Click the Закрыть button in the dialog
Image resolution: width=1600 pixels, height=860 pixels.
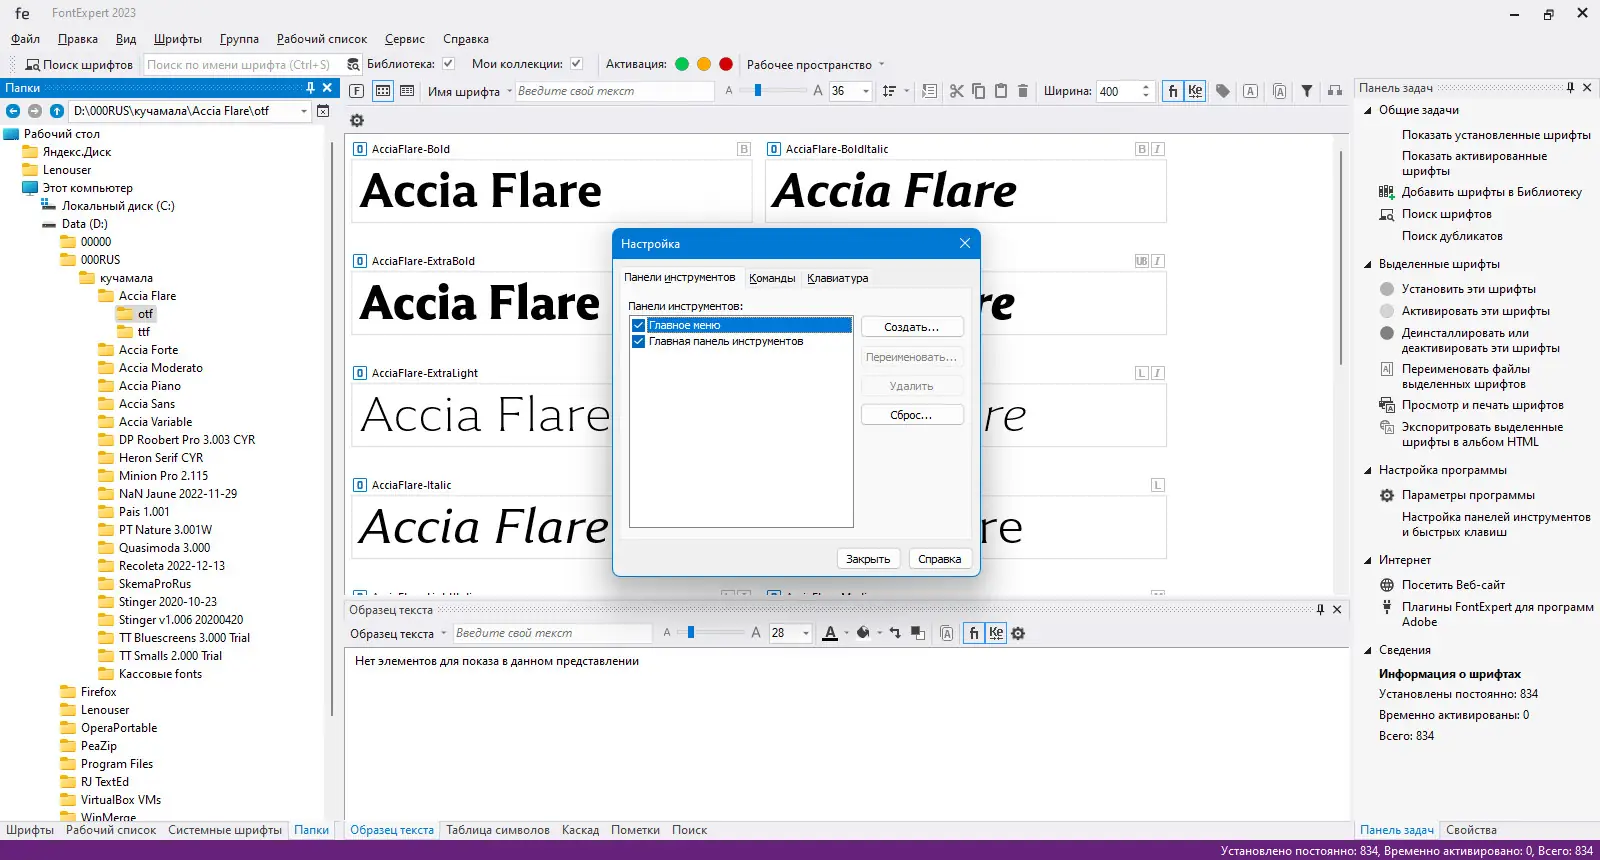(x=868, y=559)
